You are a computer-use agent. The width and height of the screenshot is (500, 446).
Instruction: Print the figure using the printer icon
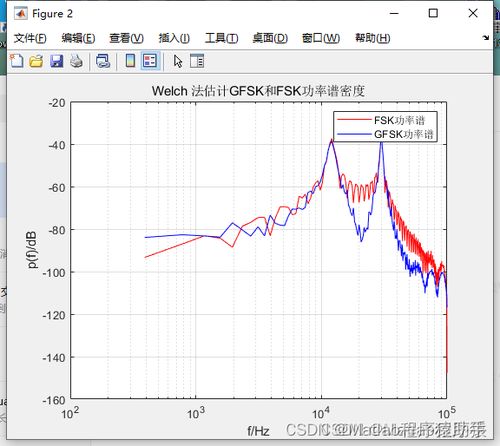pos(77,61)
